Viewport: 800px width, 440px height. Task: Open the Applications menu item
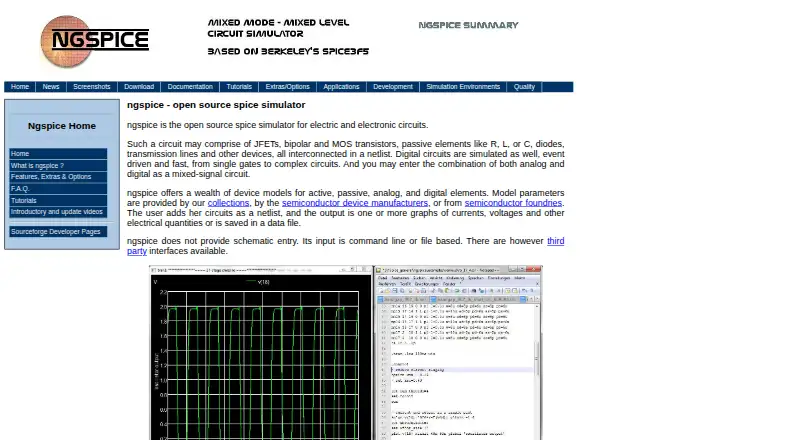pos(341,87)
